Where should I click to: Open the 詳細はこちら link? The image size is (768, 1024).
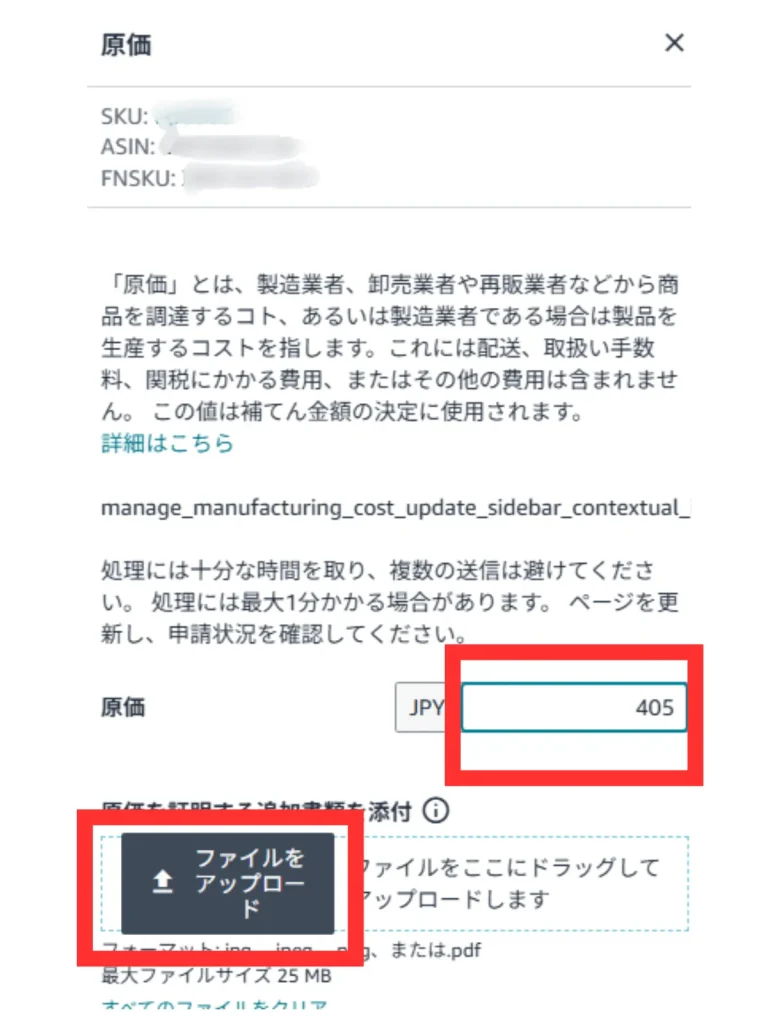click(x=167, y=443)
